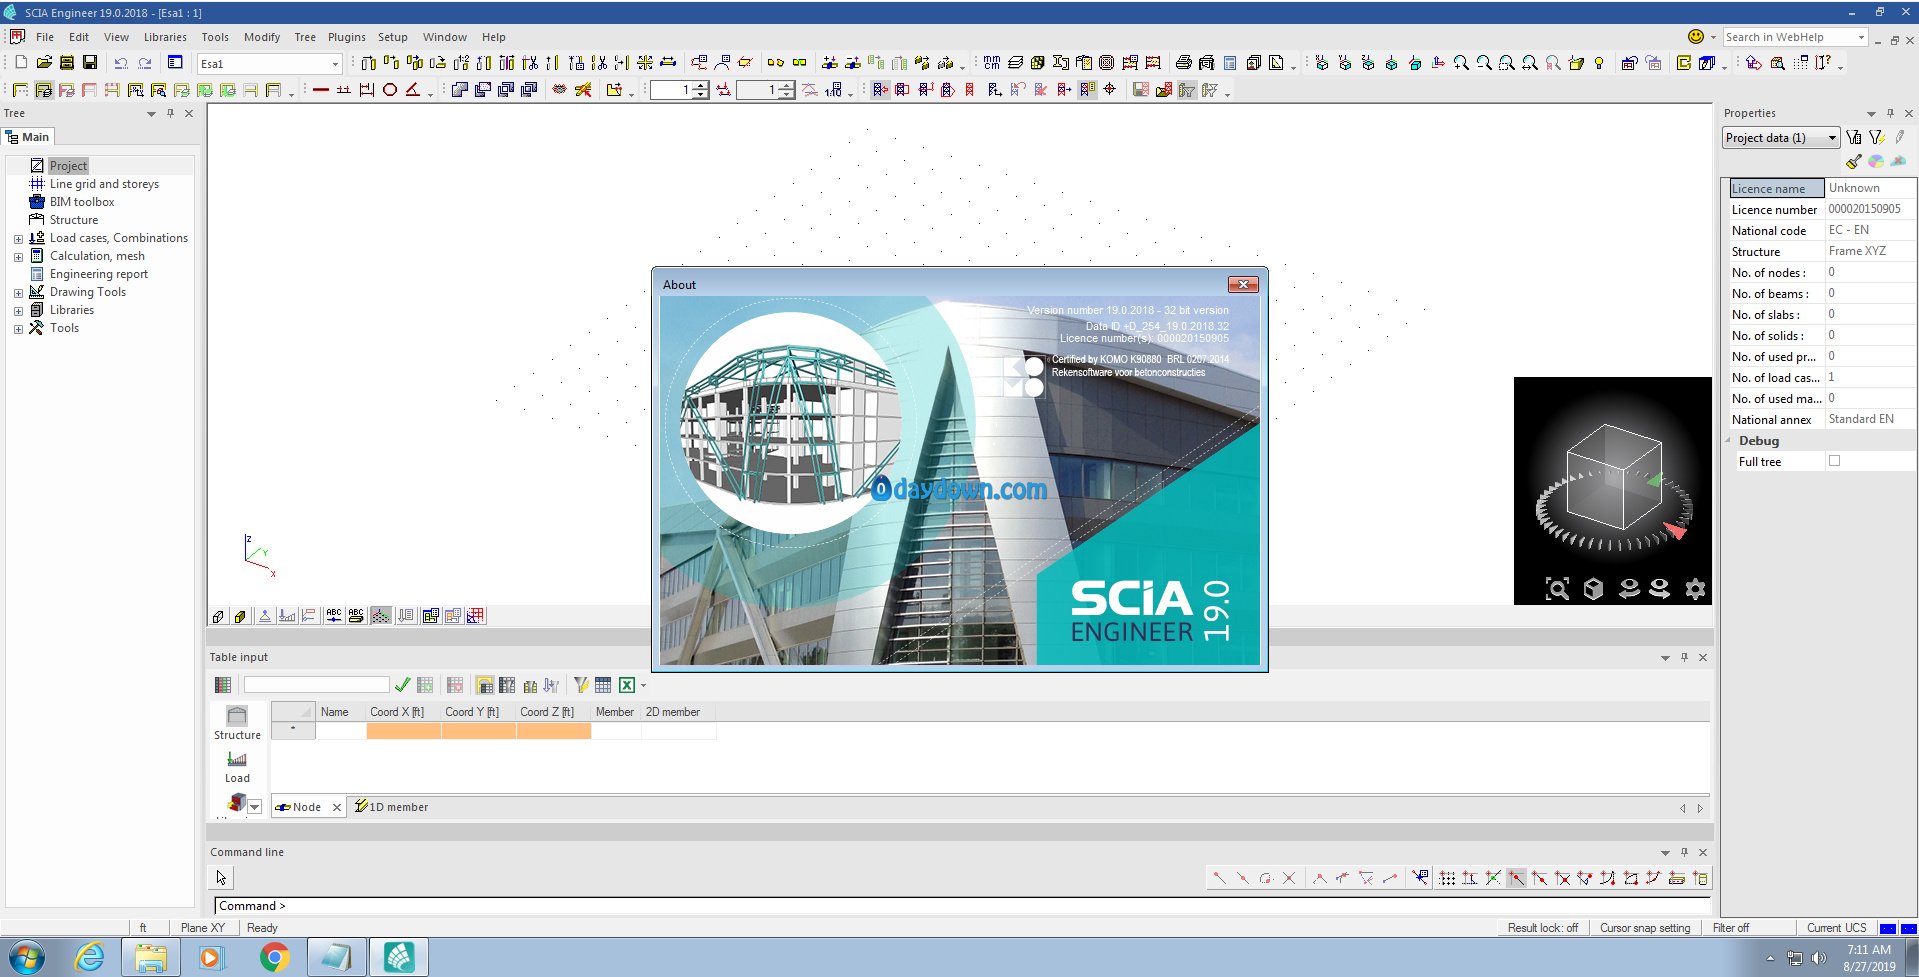Click the printer icon in the toolbar
Screen dimensions: 1919x977
tap(1184, 62)
